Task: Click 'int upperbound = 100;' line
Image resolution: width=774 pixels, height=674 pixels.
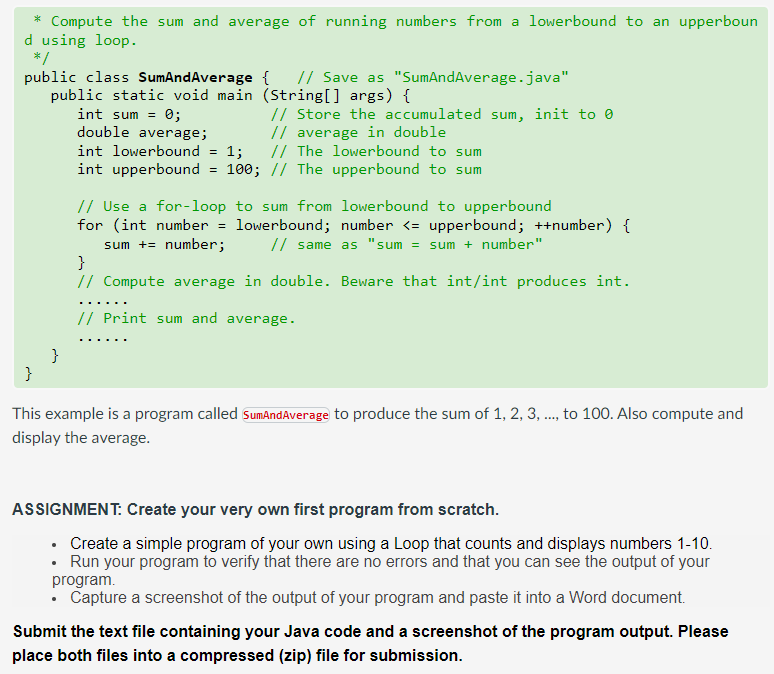Action: point(168,169)
